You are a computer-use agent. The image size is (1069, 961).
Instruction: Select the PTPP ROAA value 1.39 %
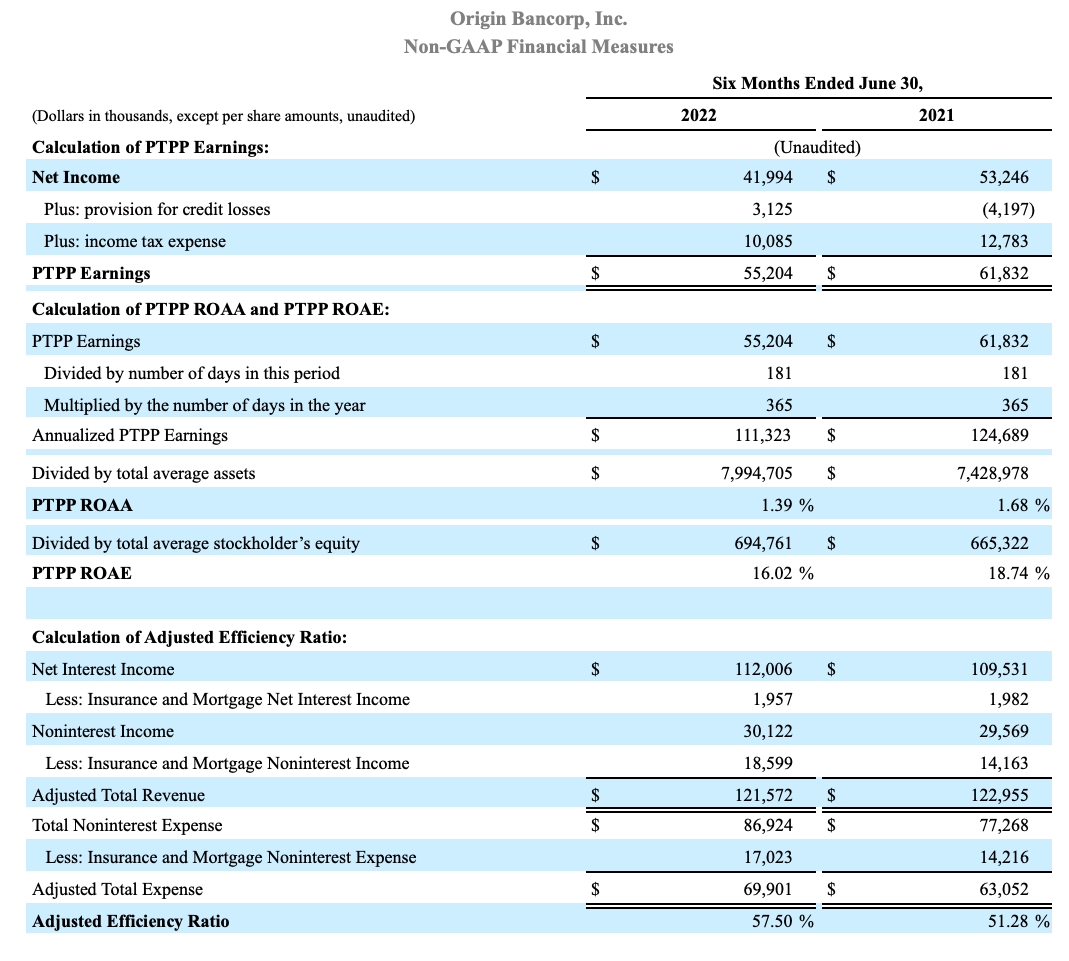coord(787,506)
